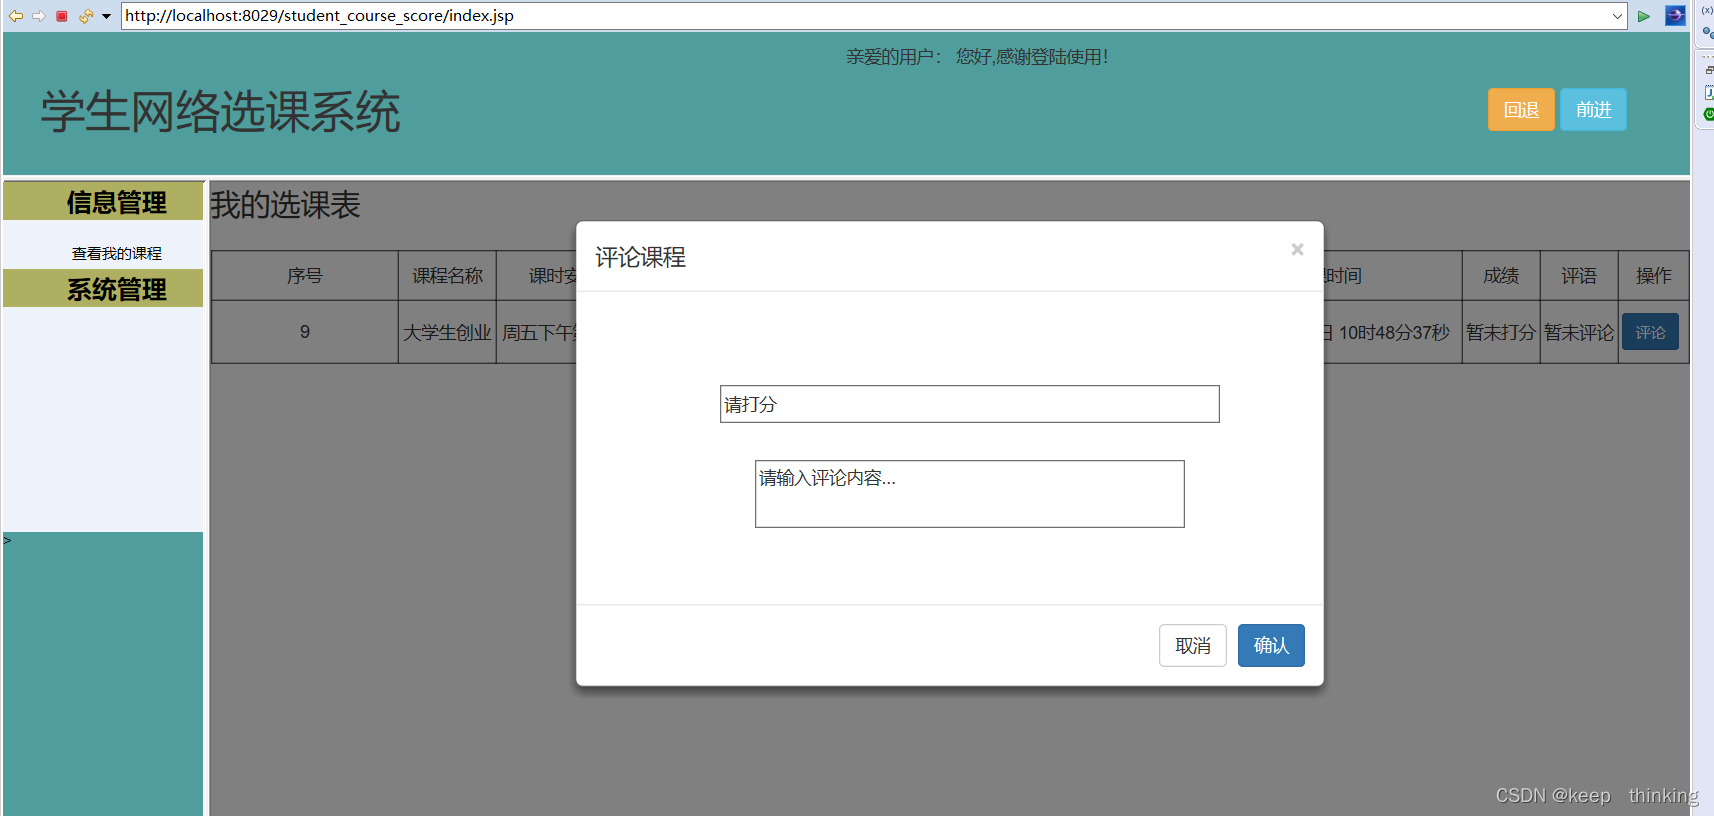Click the 操作 column header

1654,276
